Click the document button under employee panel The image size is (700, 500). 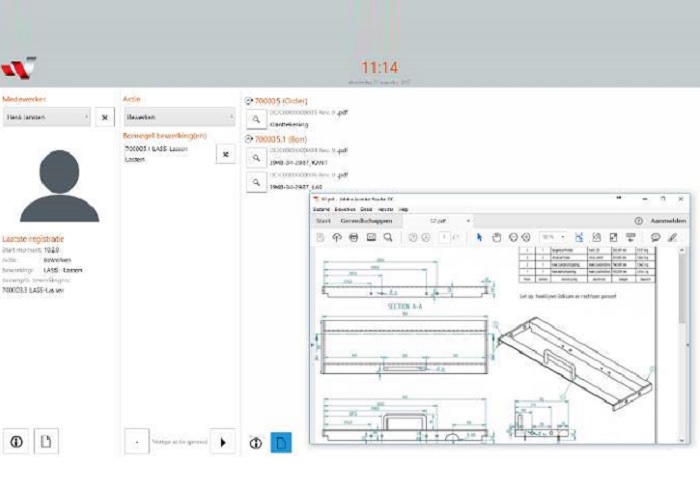click(45, 440)
